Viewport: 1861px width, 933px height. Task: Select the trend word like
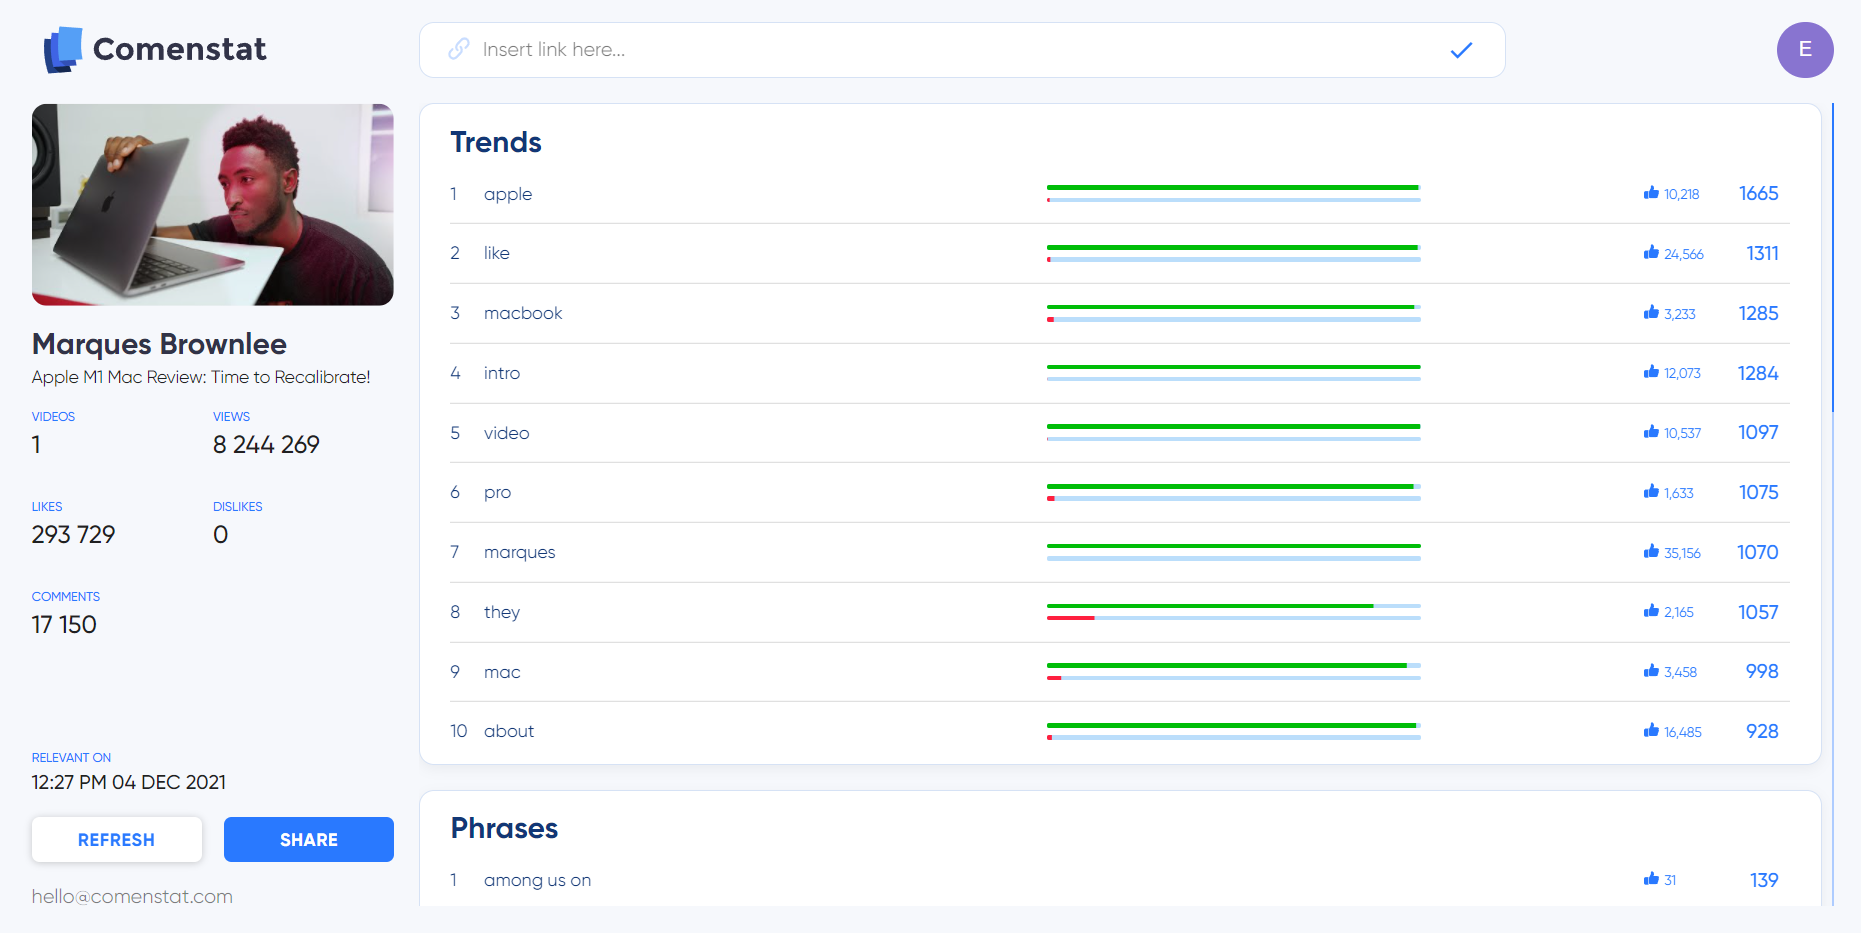pos(497,253)
